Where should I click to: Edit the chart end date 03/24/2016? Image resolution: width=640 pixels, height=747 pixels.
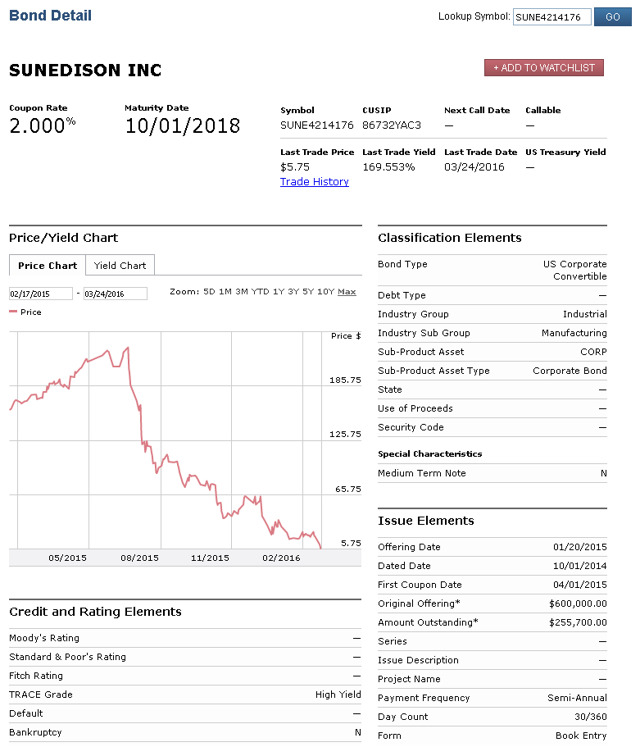point(115,294)
